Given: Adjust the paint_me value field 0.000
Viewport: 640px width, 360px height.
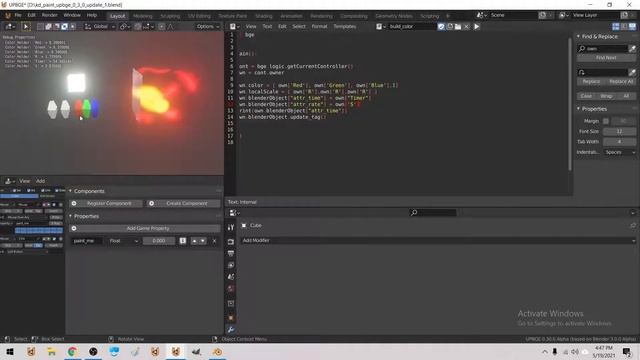Looking at the screenshot, I should [159, 241].
